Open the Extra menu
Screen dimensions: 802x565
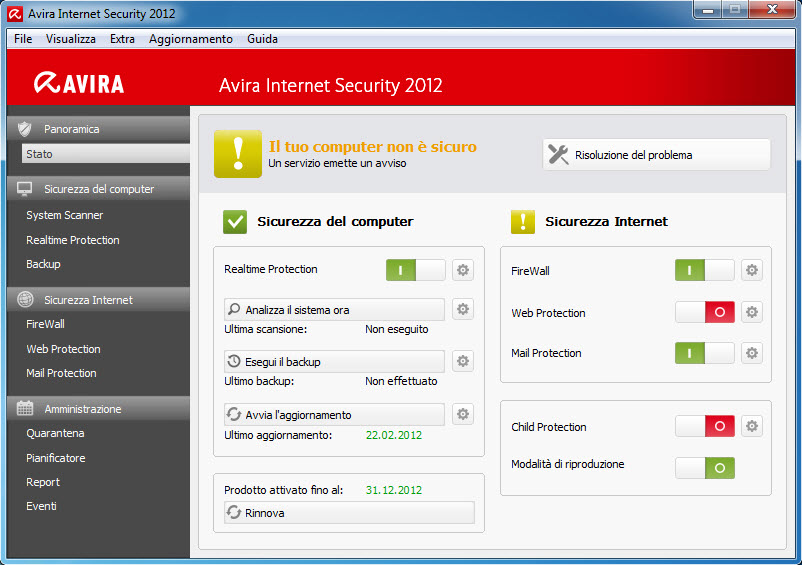(122, 39)
